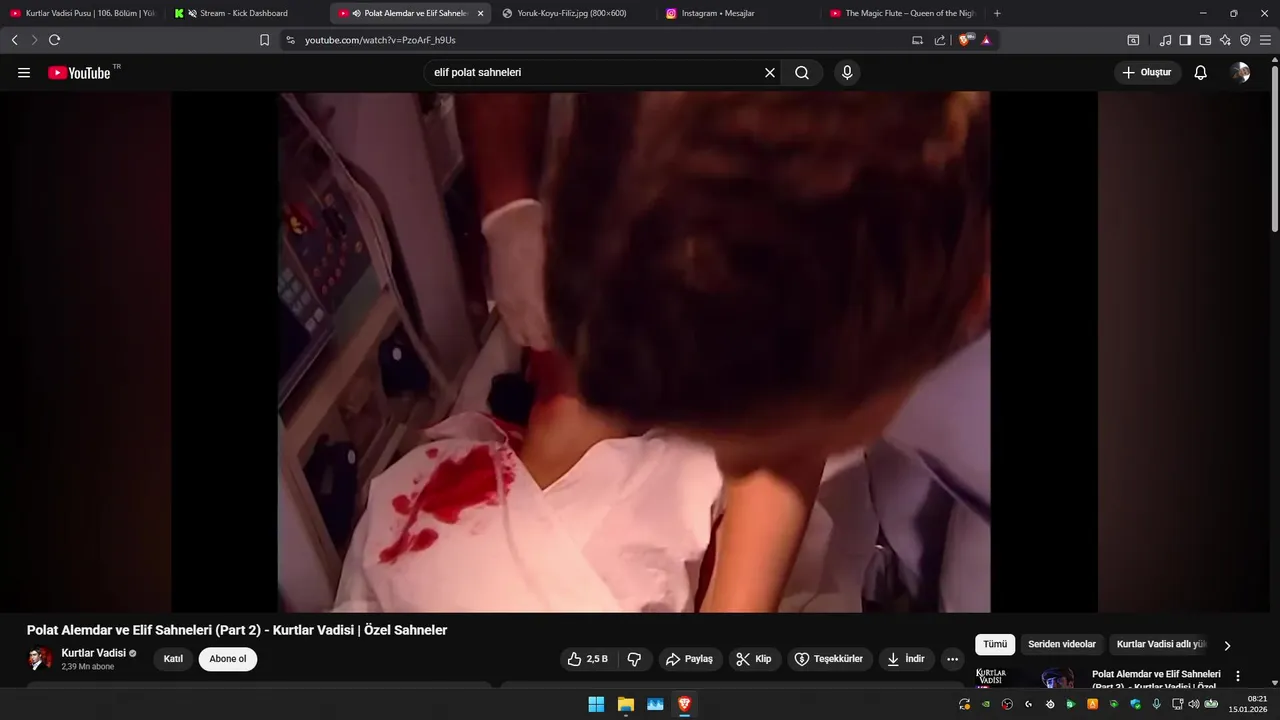Start voice search with the microphone
The image size is (1280, 720).
point(847,73)
